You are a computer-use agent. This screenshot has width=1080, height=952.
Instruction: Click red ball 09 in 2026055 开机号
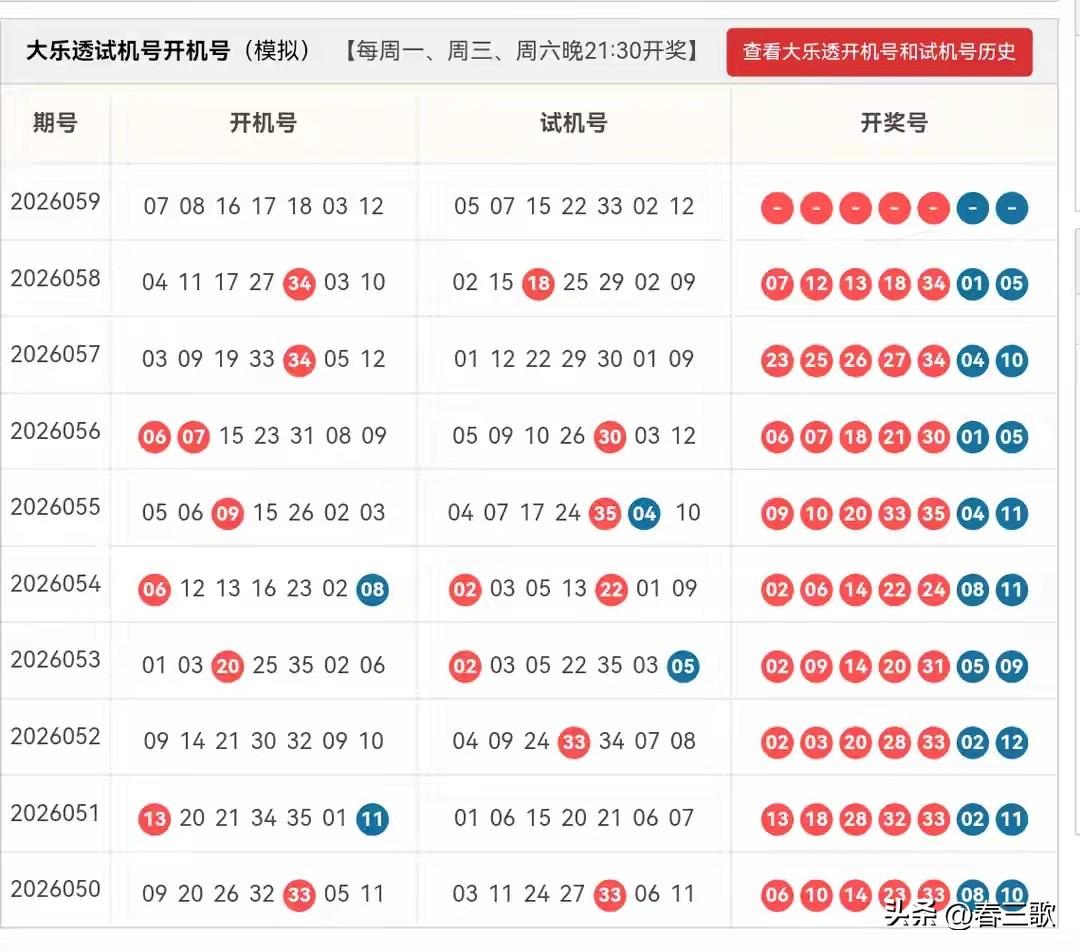pos(227,513)
